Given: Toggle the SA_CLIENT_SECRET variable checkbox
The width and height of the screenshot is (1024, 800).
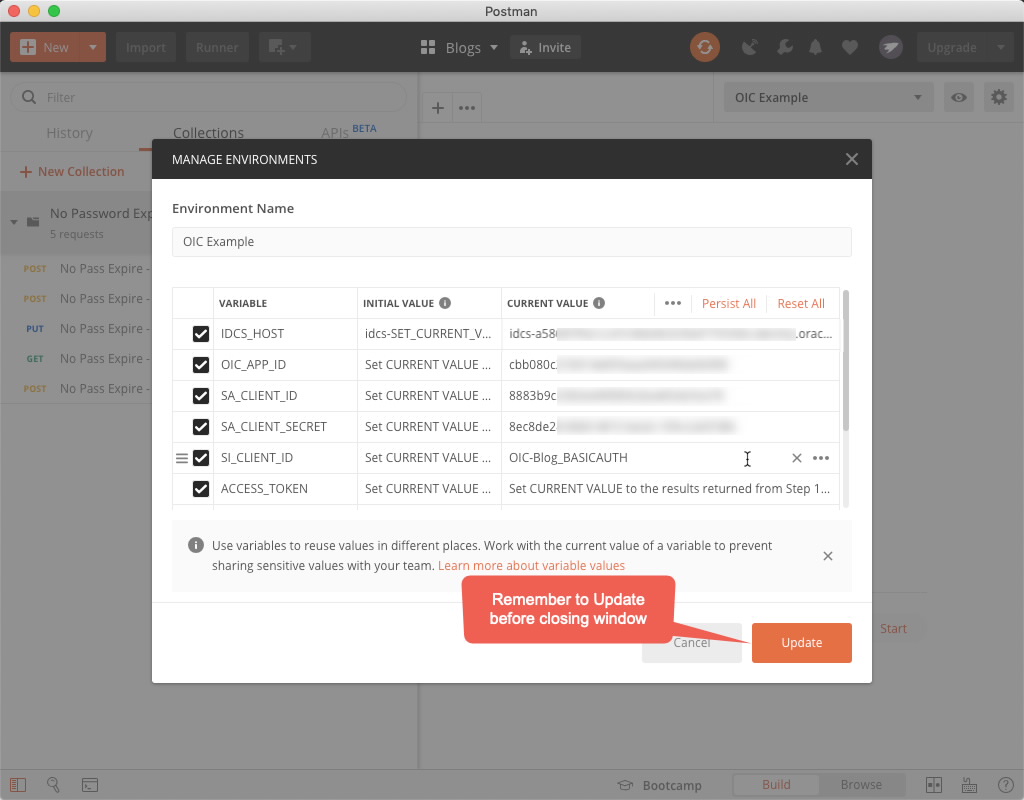Looking at the screenshot, I should (200, 427).
